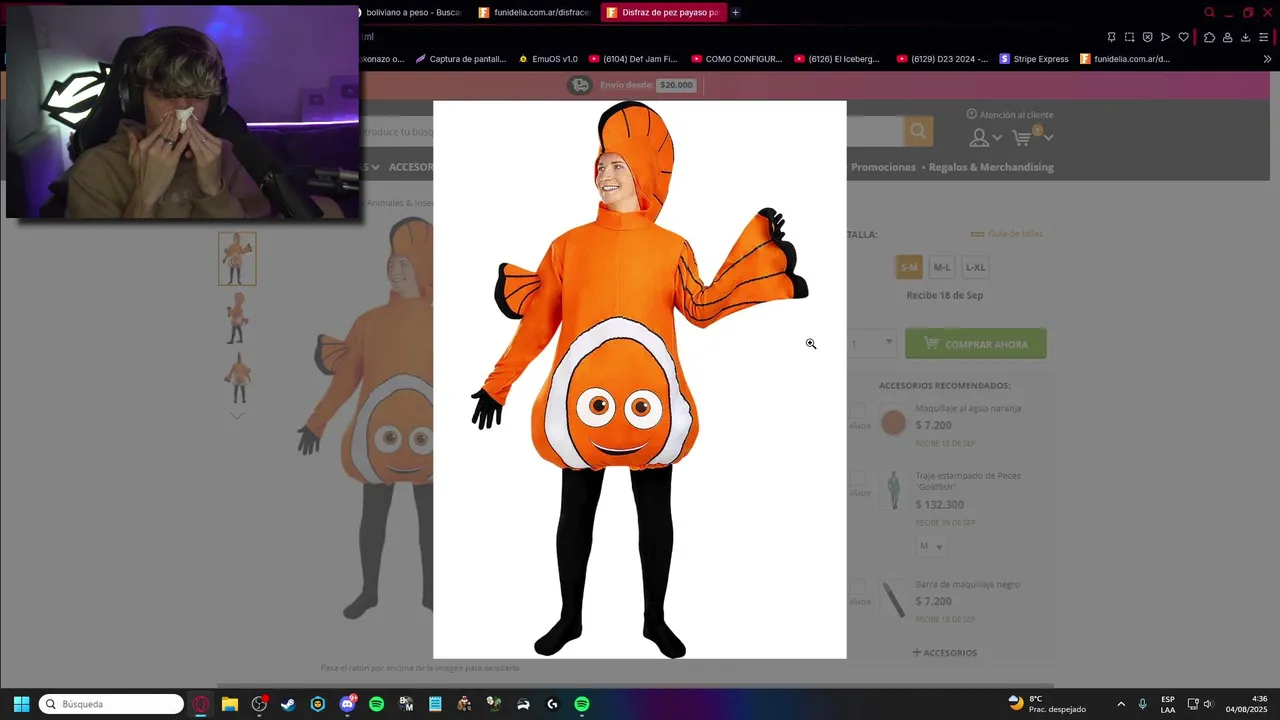Click the taskbar Búsqueda search box
1280x720 pixels.
pyautogui.click(x=111, y=704)
